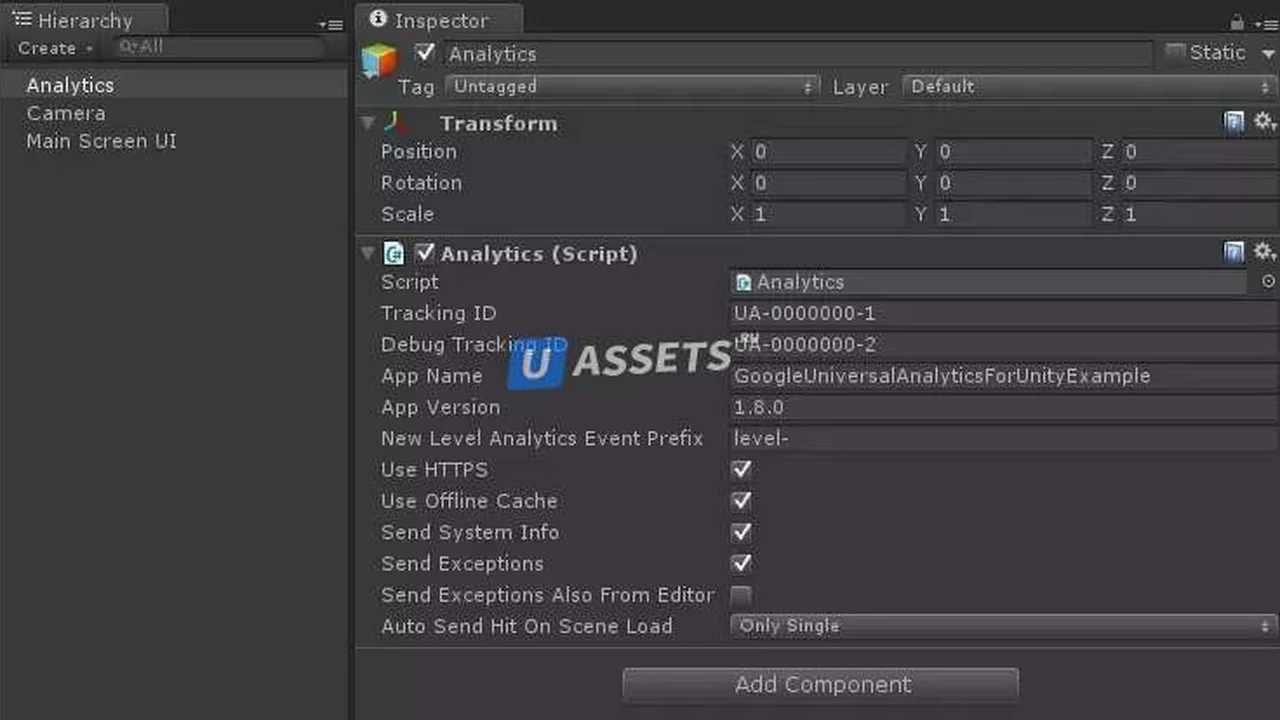Image resolution: width=1280 pixels, height=720 pixels.
Task: Click the Position Y field
Action: click(x=1013, y=152)
